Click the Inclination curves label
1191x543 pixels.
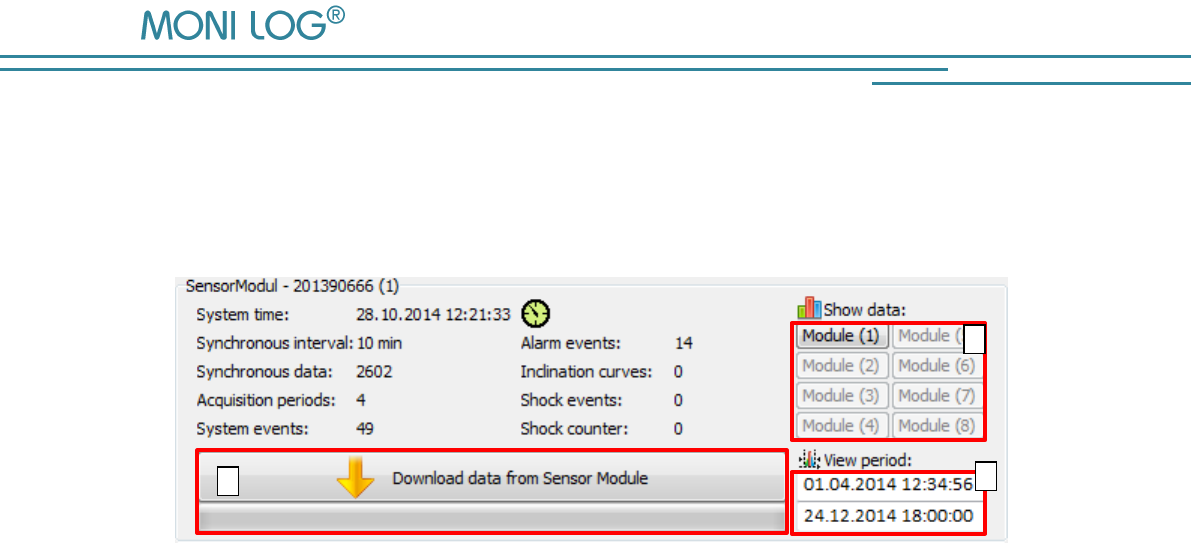[x=586, y=372]
